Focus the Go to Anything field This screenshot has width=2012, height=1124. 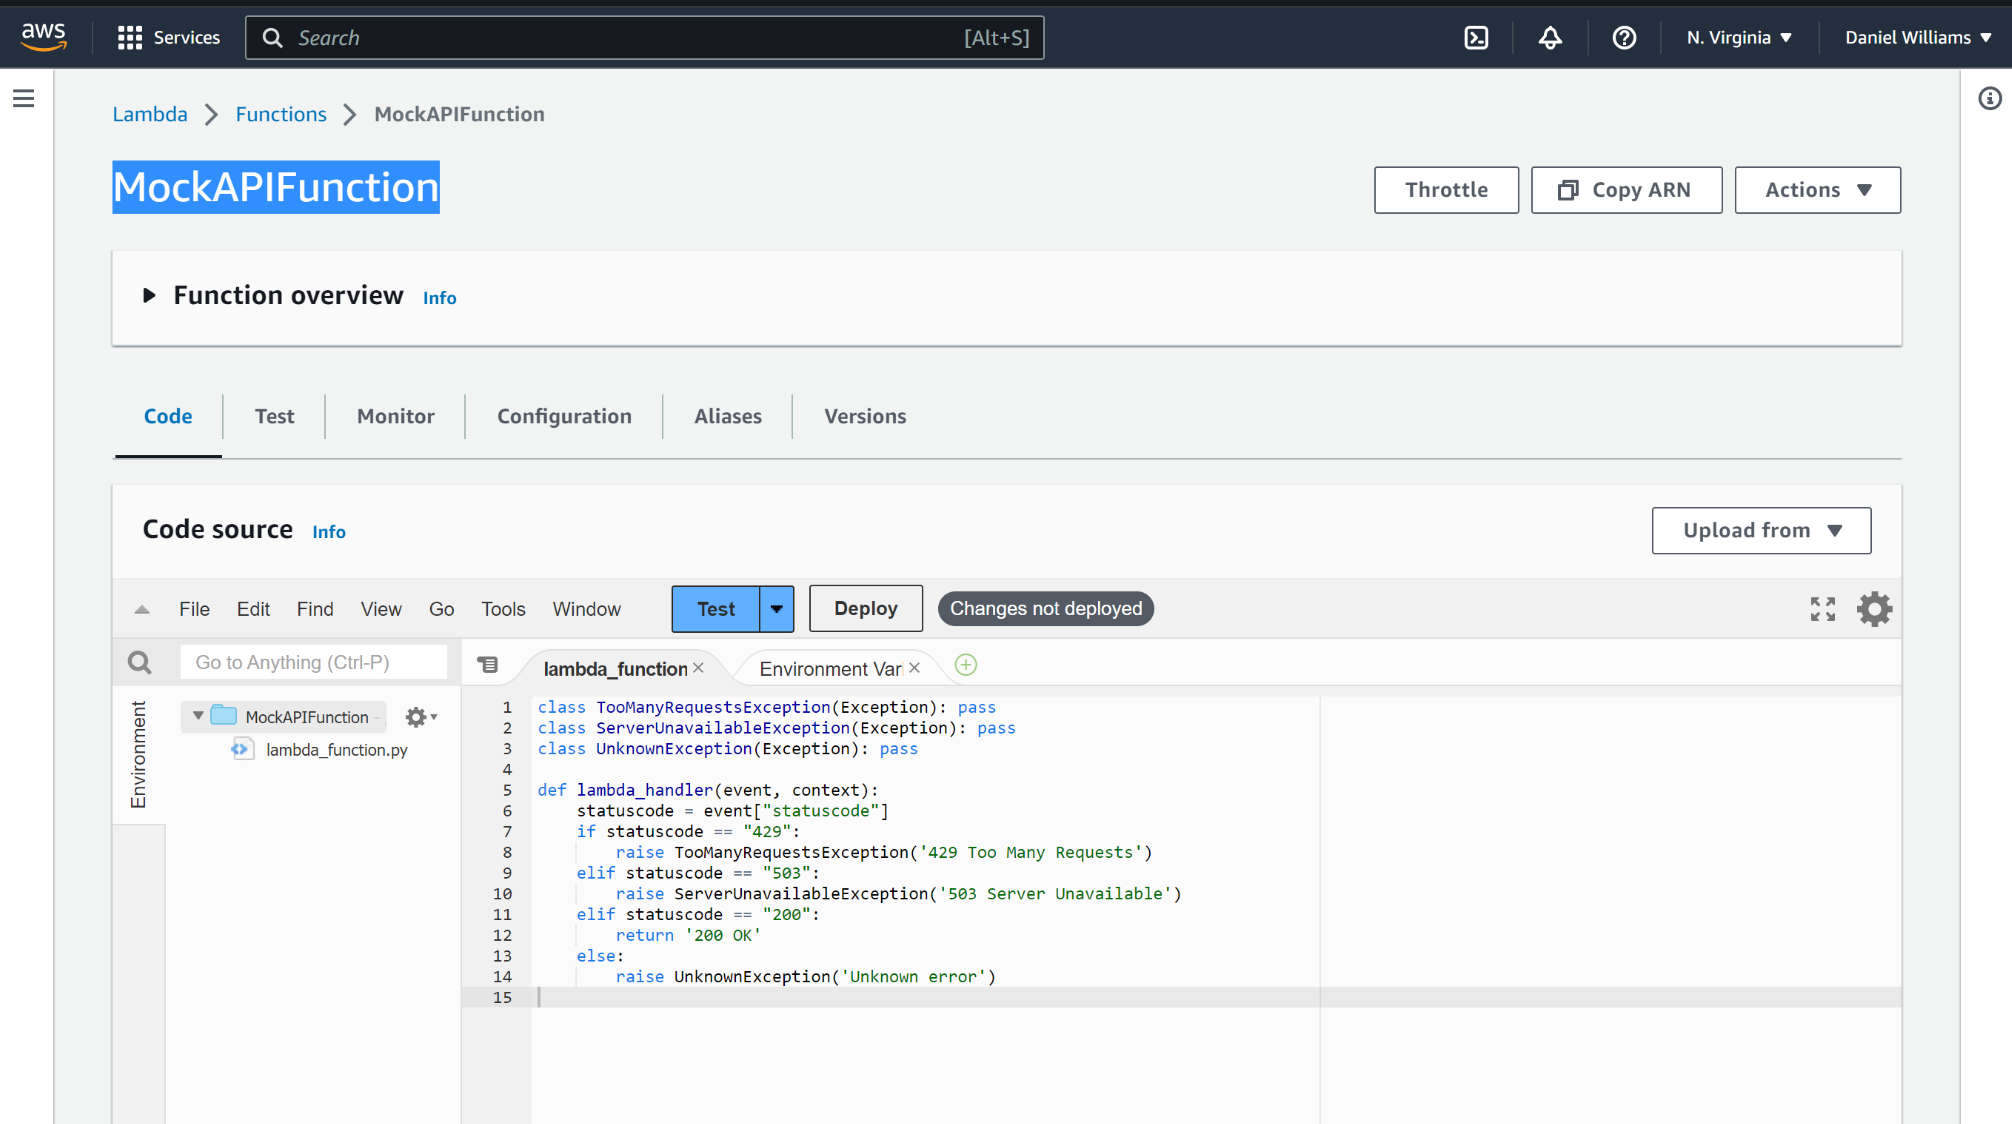313,662
